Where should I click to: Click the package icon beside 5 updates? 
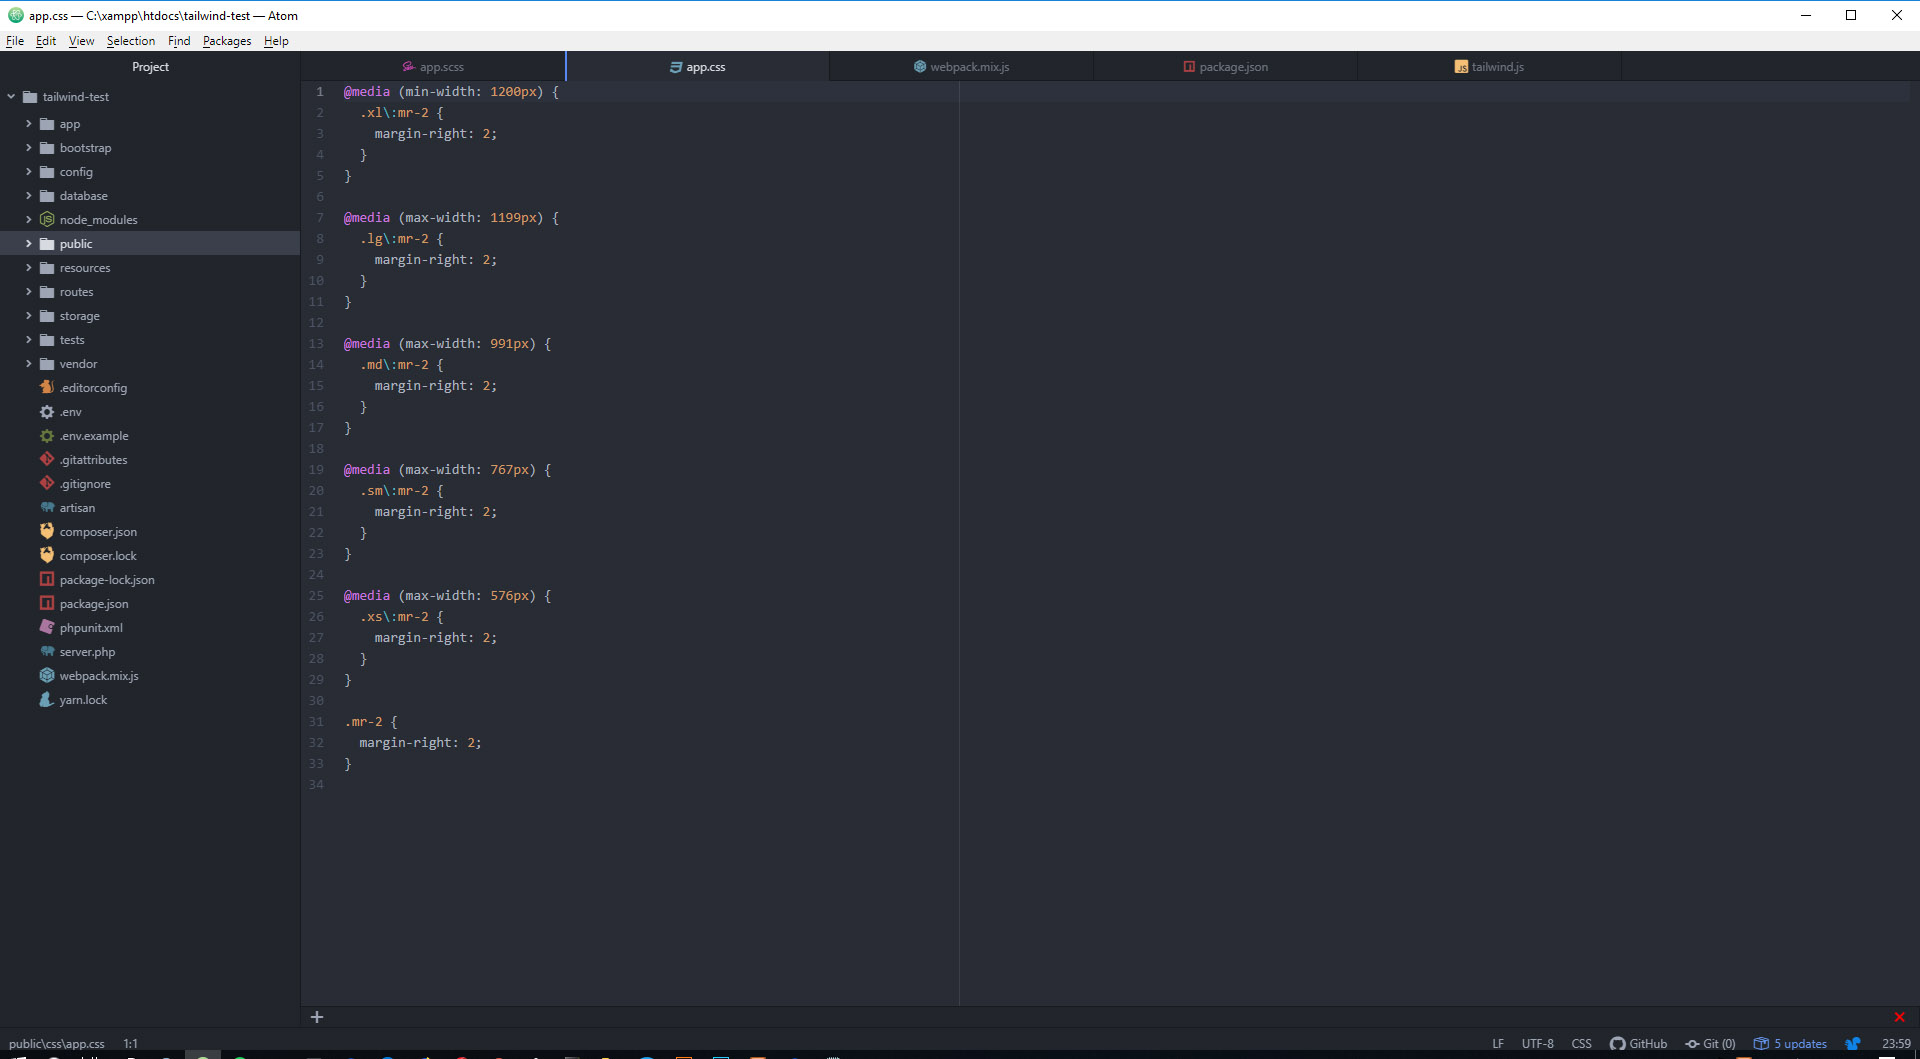(1762, 1043)
